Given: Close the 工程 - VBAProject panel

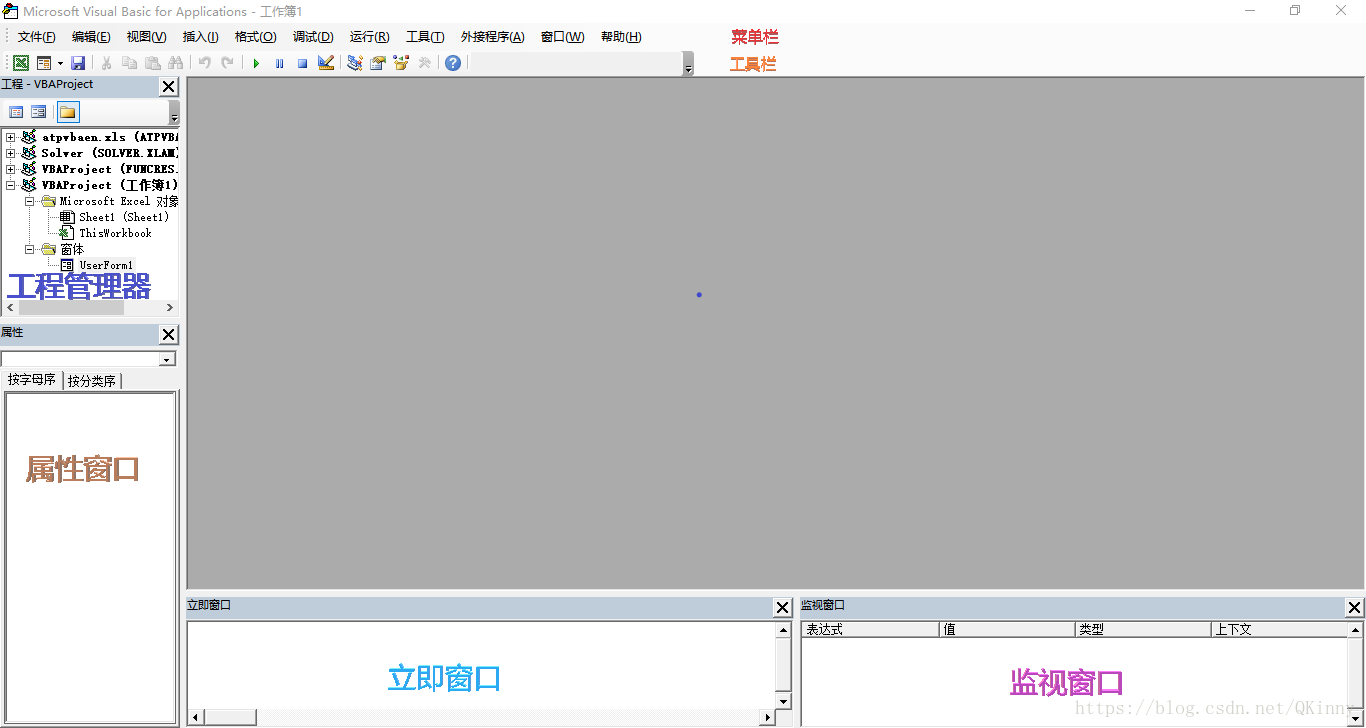Looking at the screenshot, I should [169, 87].
